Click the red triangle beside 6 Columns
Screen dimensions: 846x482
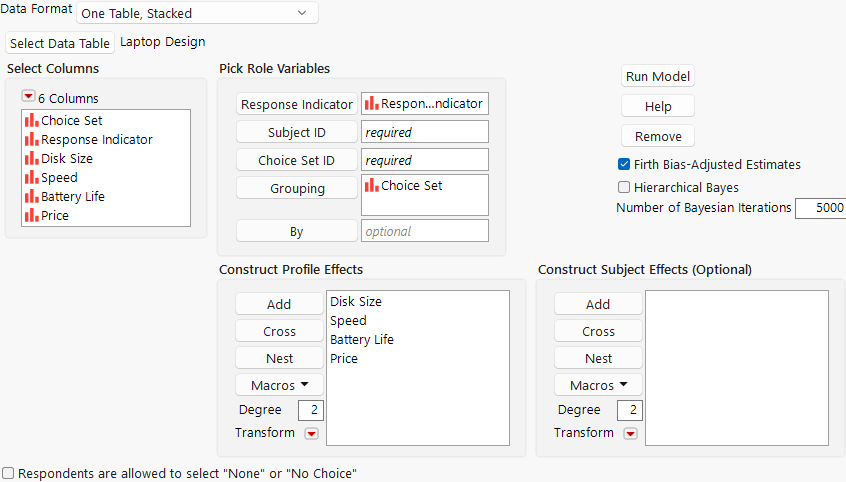[28, 97]
